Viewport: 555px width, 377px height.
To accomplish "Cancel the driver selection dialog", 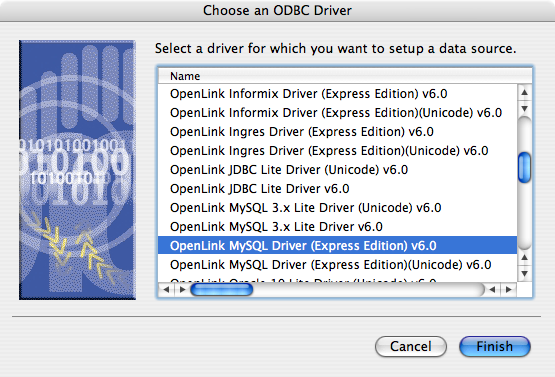I will click(x=411, y=346).
